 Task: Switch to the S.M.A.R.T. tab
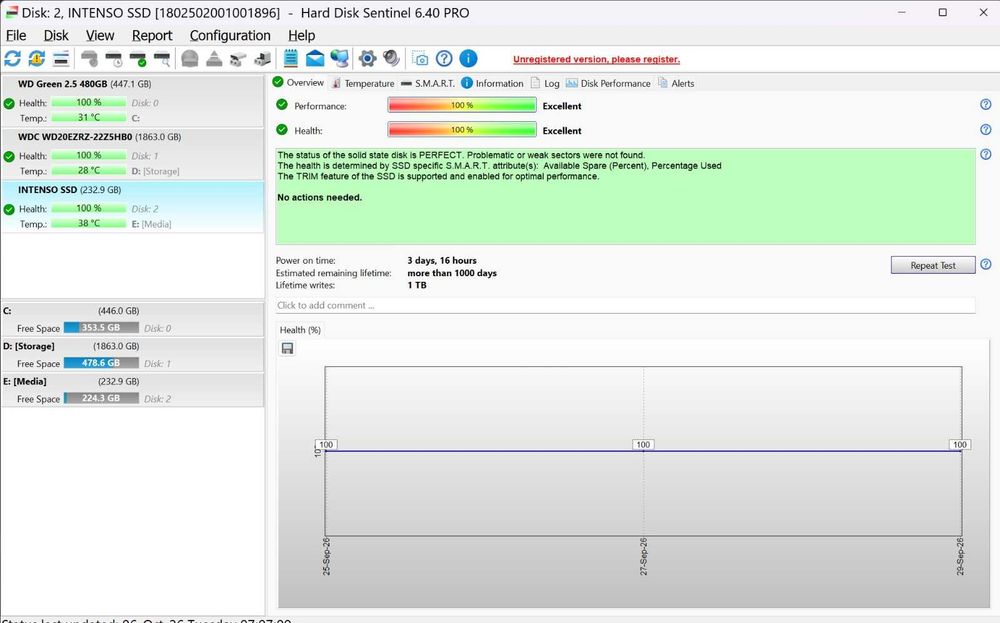(x=428, y=84)
